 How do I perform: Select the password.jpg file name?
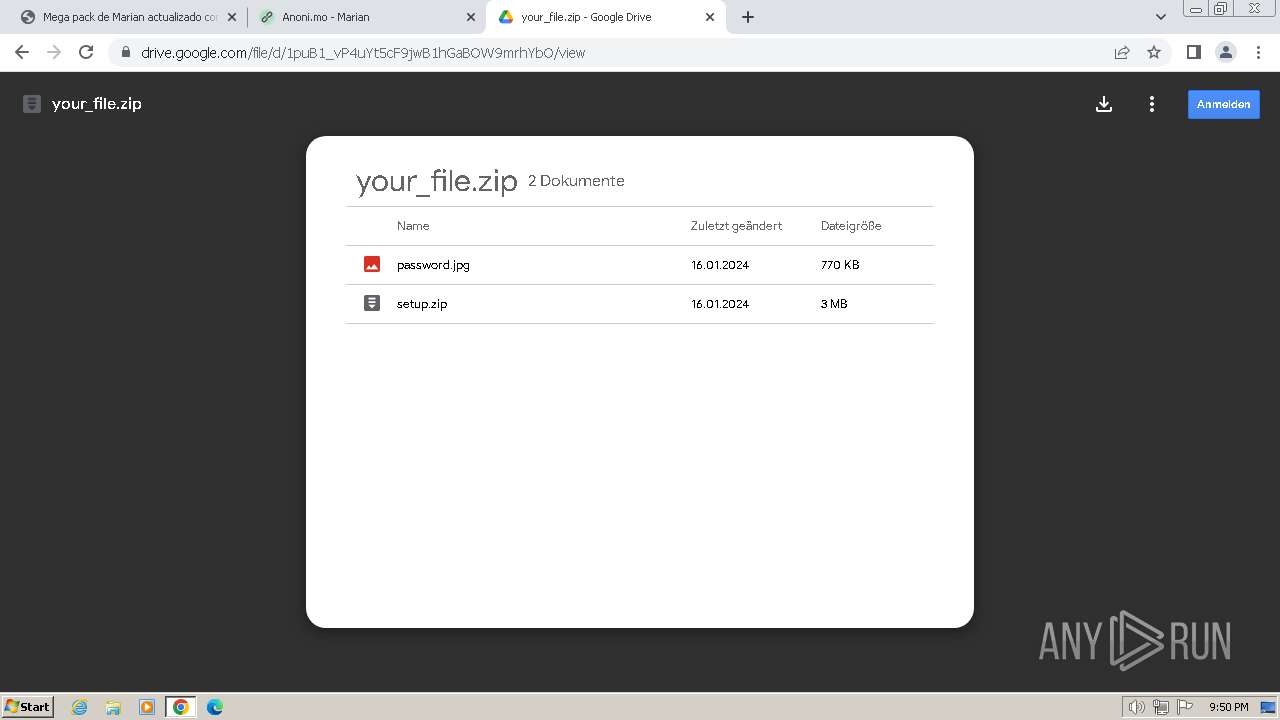[x=433, y=265]
